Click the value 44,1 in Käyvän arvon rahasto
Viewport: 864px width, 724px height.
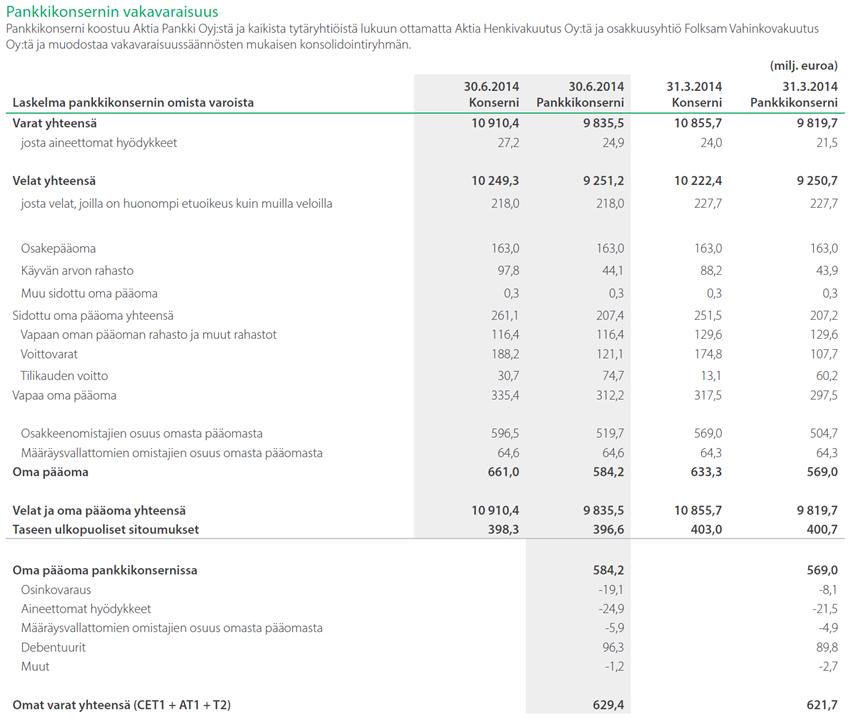613,271
